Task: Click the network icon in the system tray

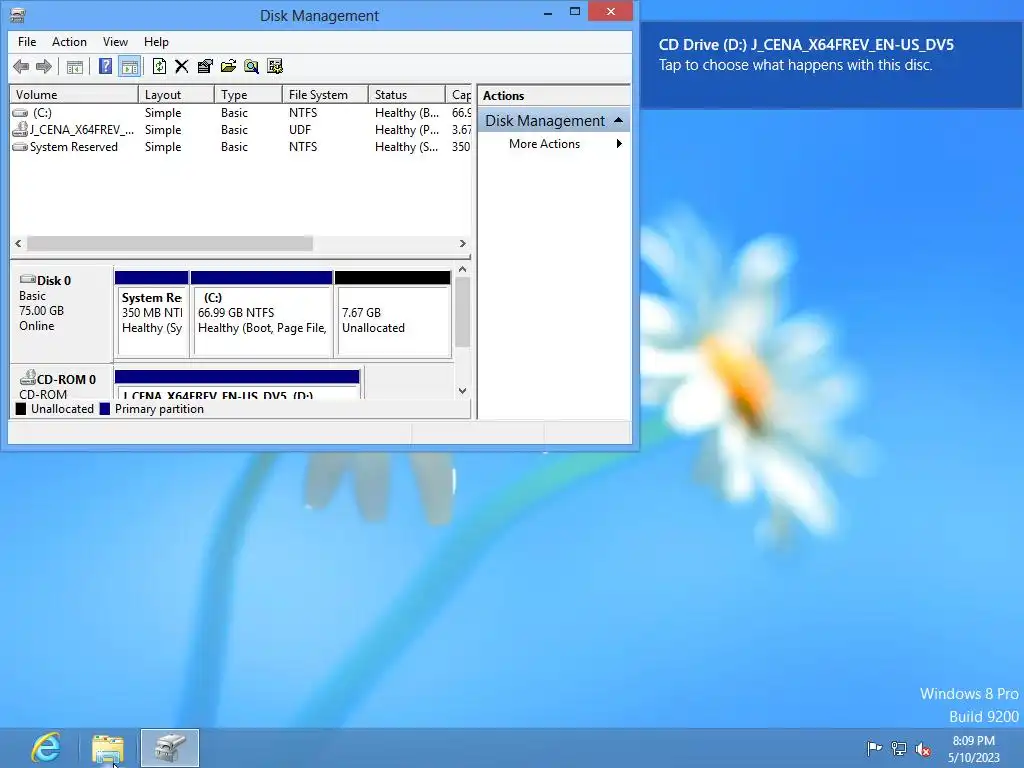Action: [x=899, y=748]
